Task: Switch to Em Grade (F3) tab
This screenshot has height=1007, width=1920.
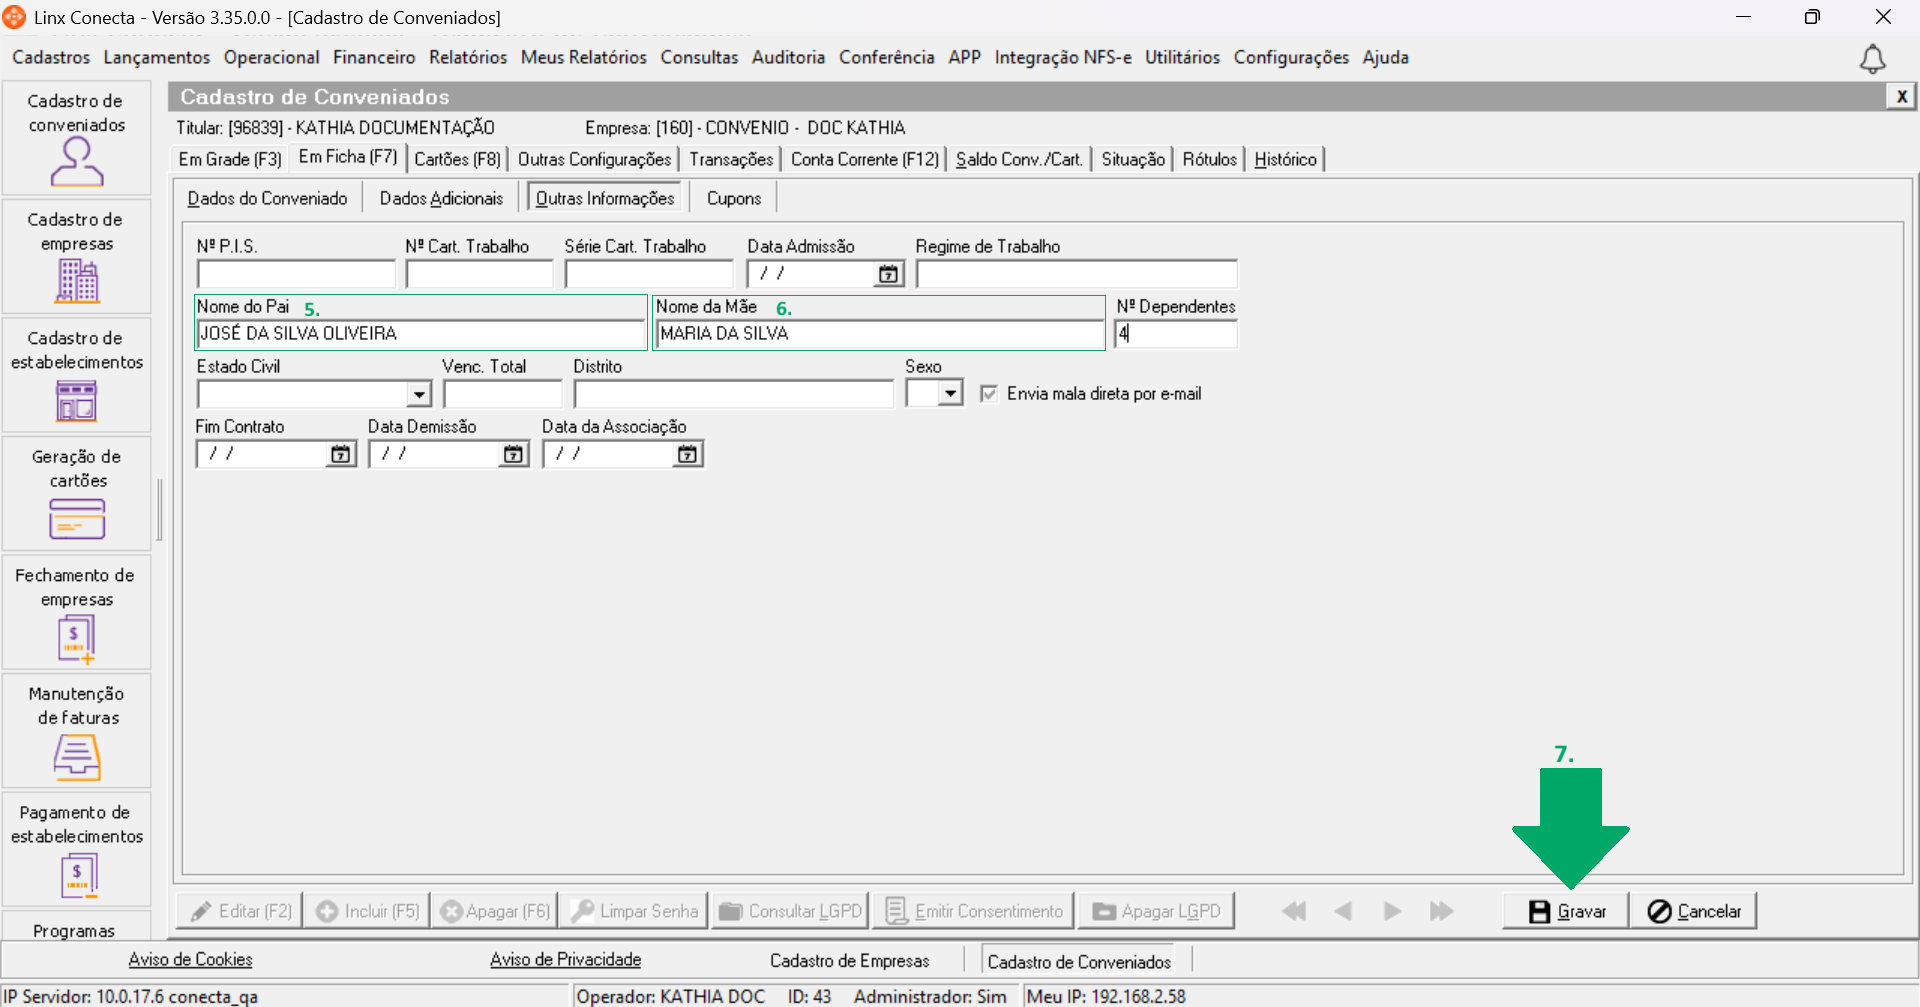Action: (x=230, y=159)
